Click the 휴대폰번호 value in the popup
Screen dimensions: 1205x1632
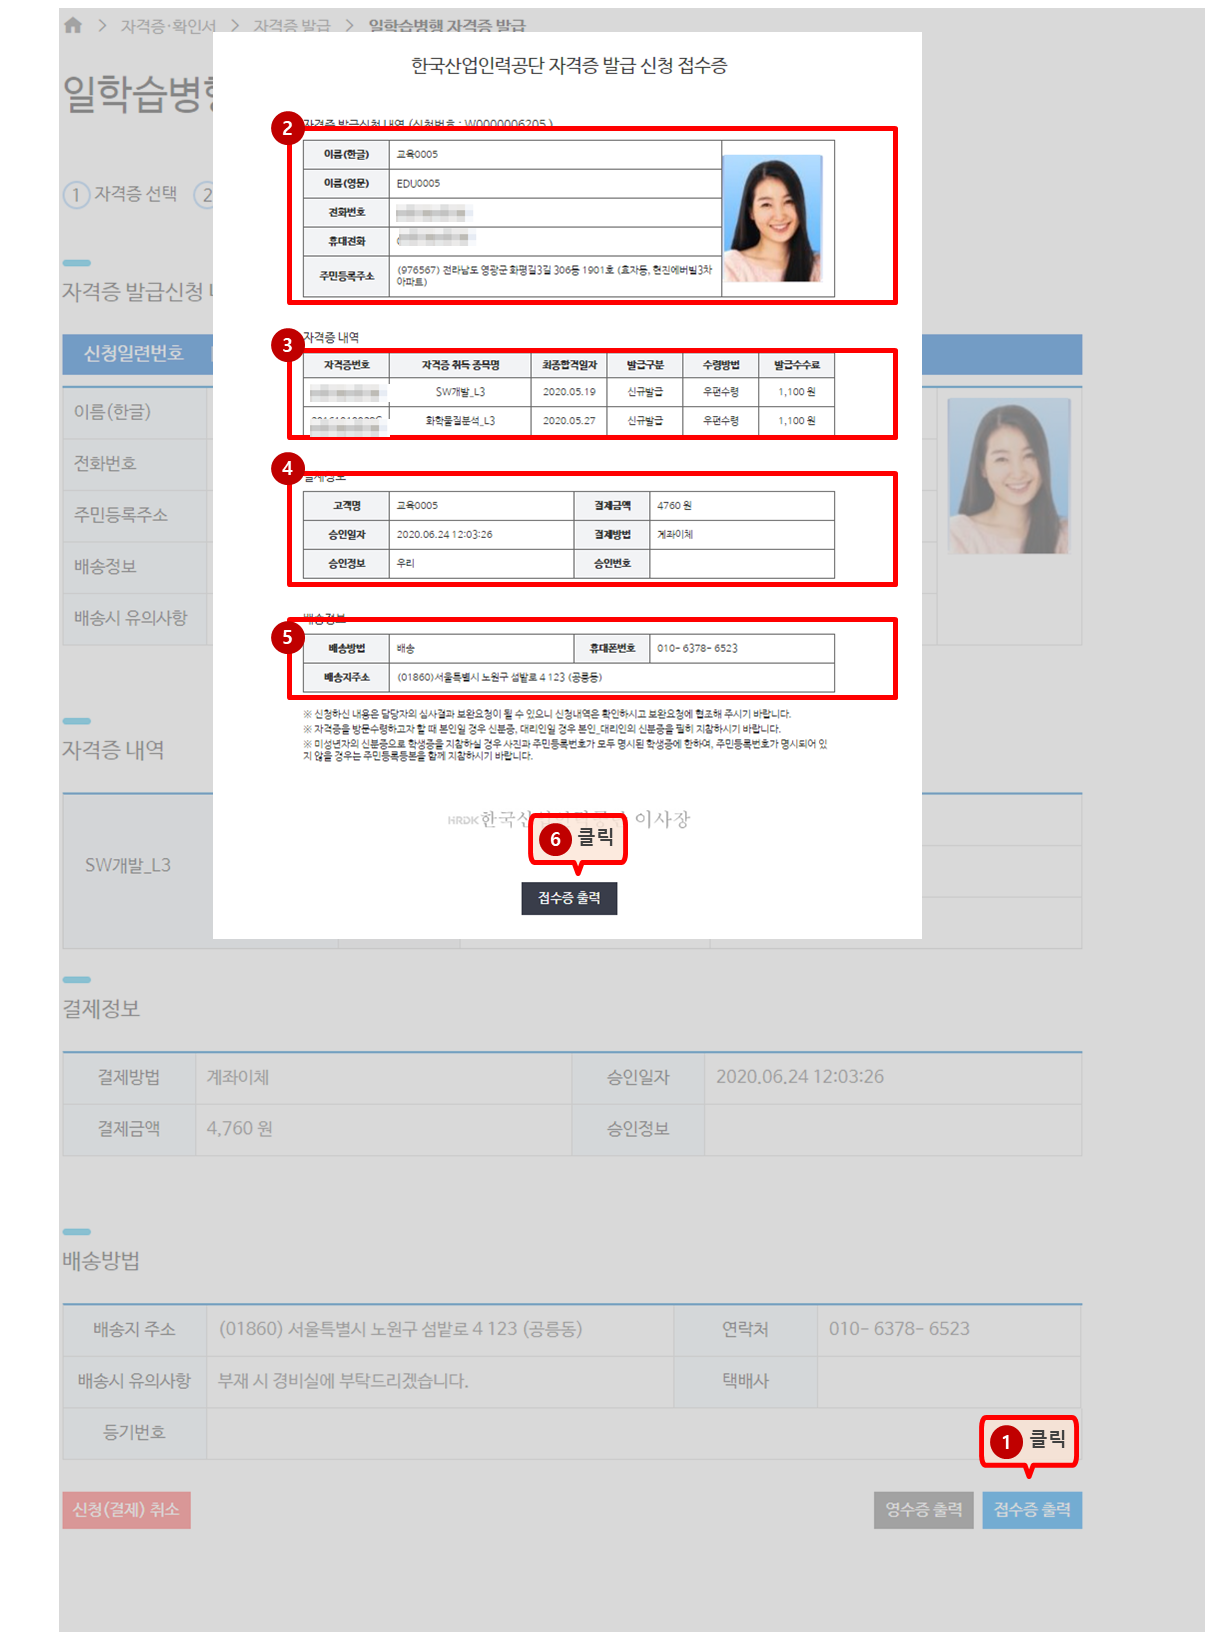[697, 648]
